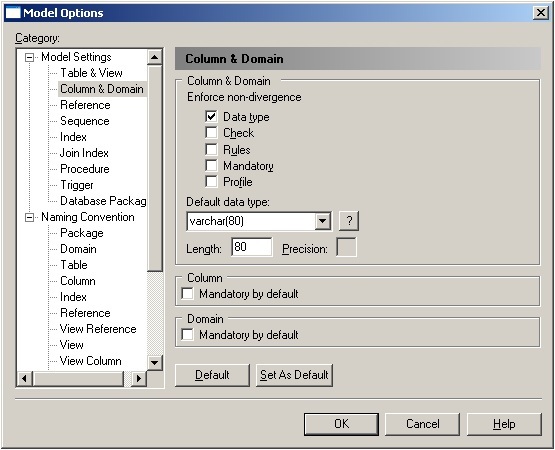Click the horizontal scrollbar thumb in category list

[x=78, y=378]
